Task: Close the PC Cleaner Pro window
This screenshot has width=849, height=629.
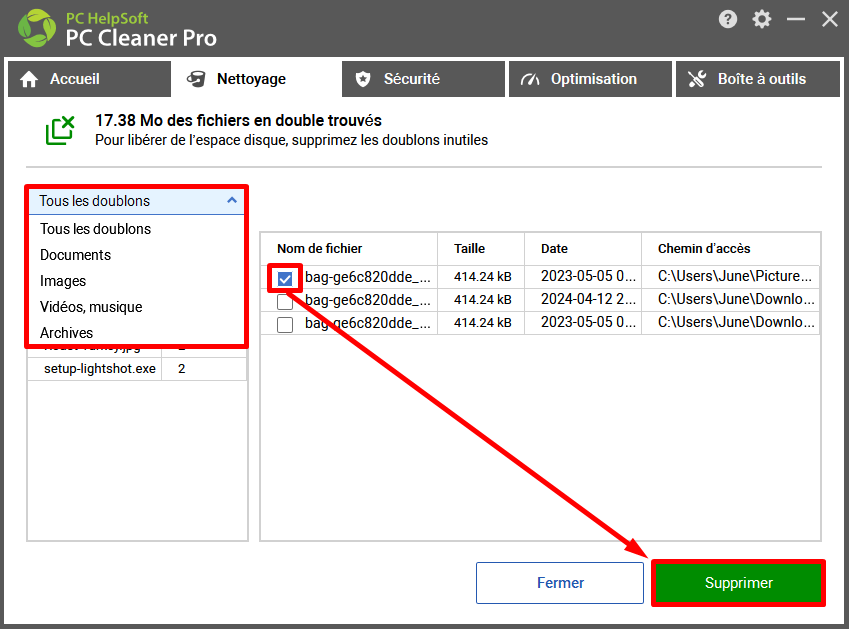Action: (x=830, y=19)
